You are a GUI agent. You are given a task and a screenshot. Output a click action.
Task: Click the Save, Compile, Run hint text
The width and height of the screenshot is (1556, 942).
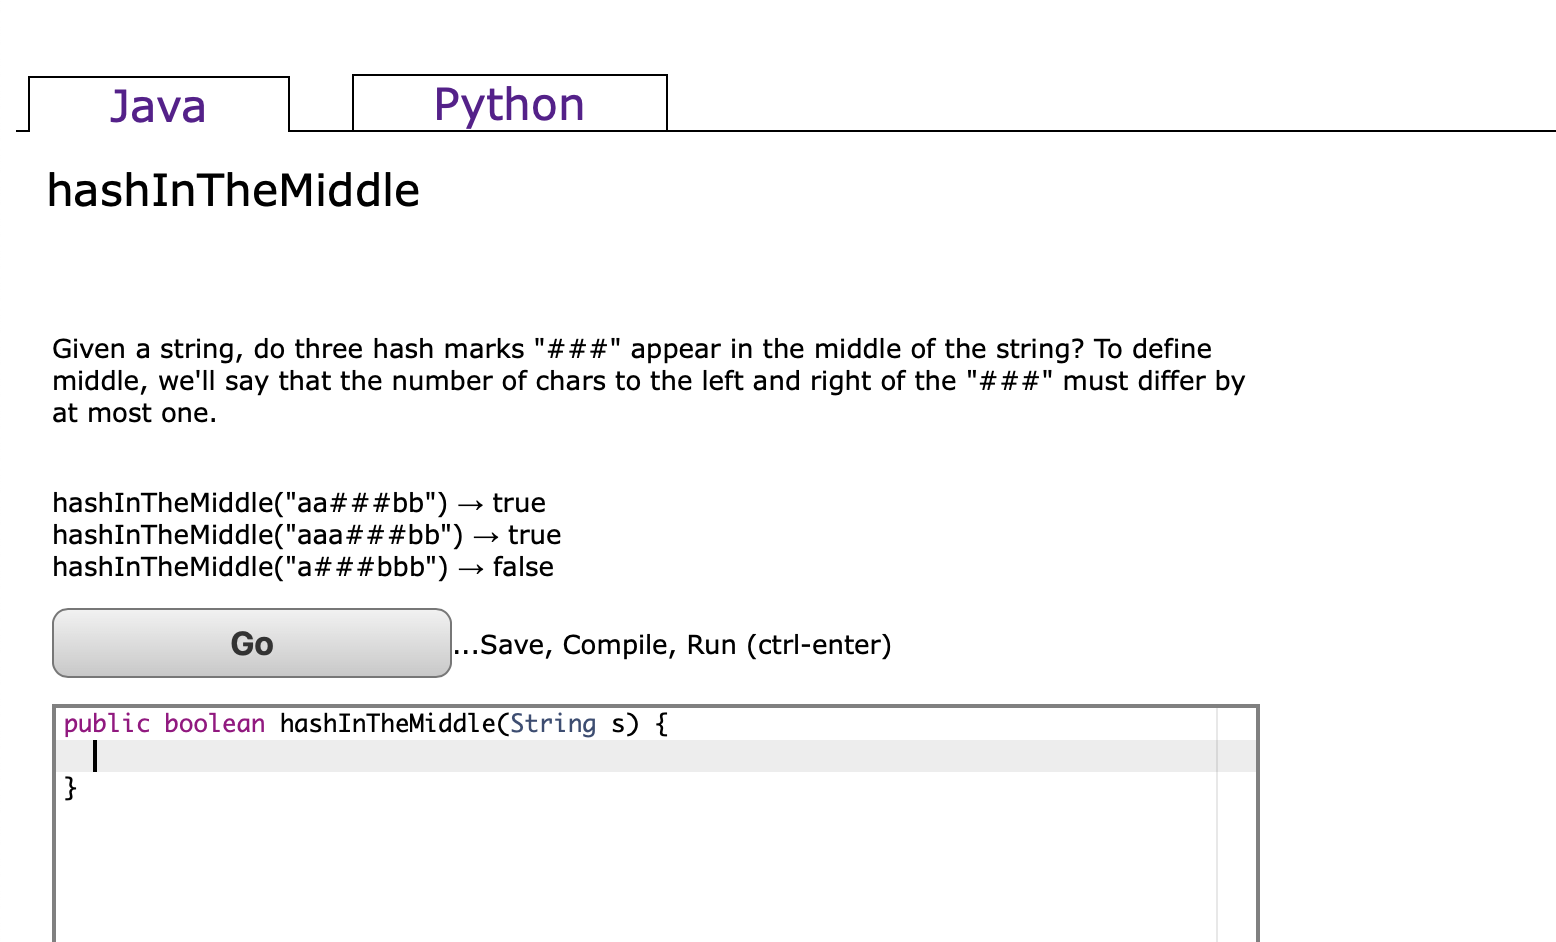[x=672, y=644]
